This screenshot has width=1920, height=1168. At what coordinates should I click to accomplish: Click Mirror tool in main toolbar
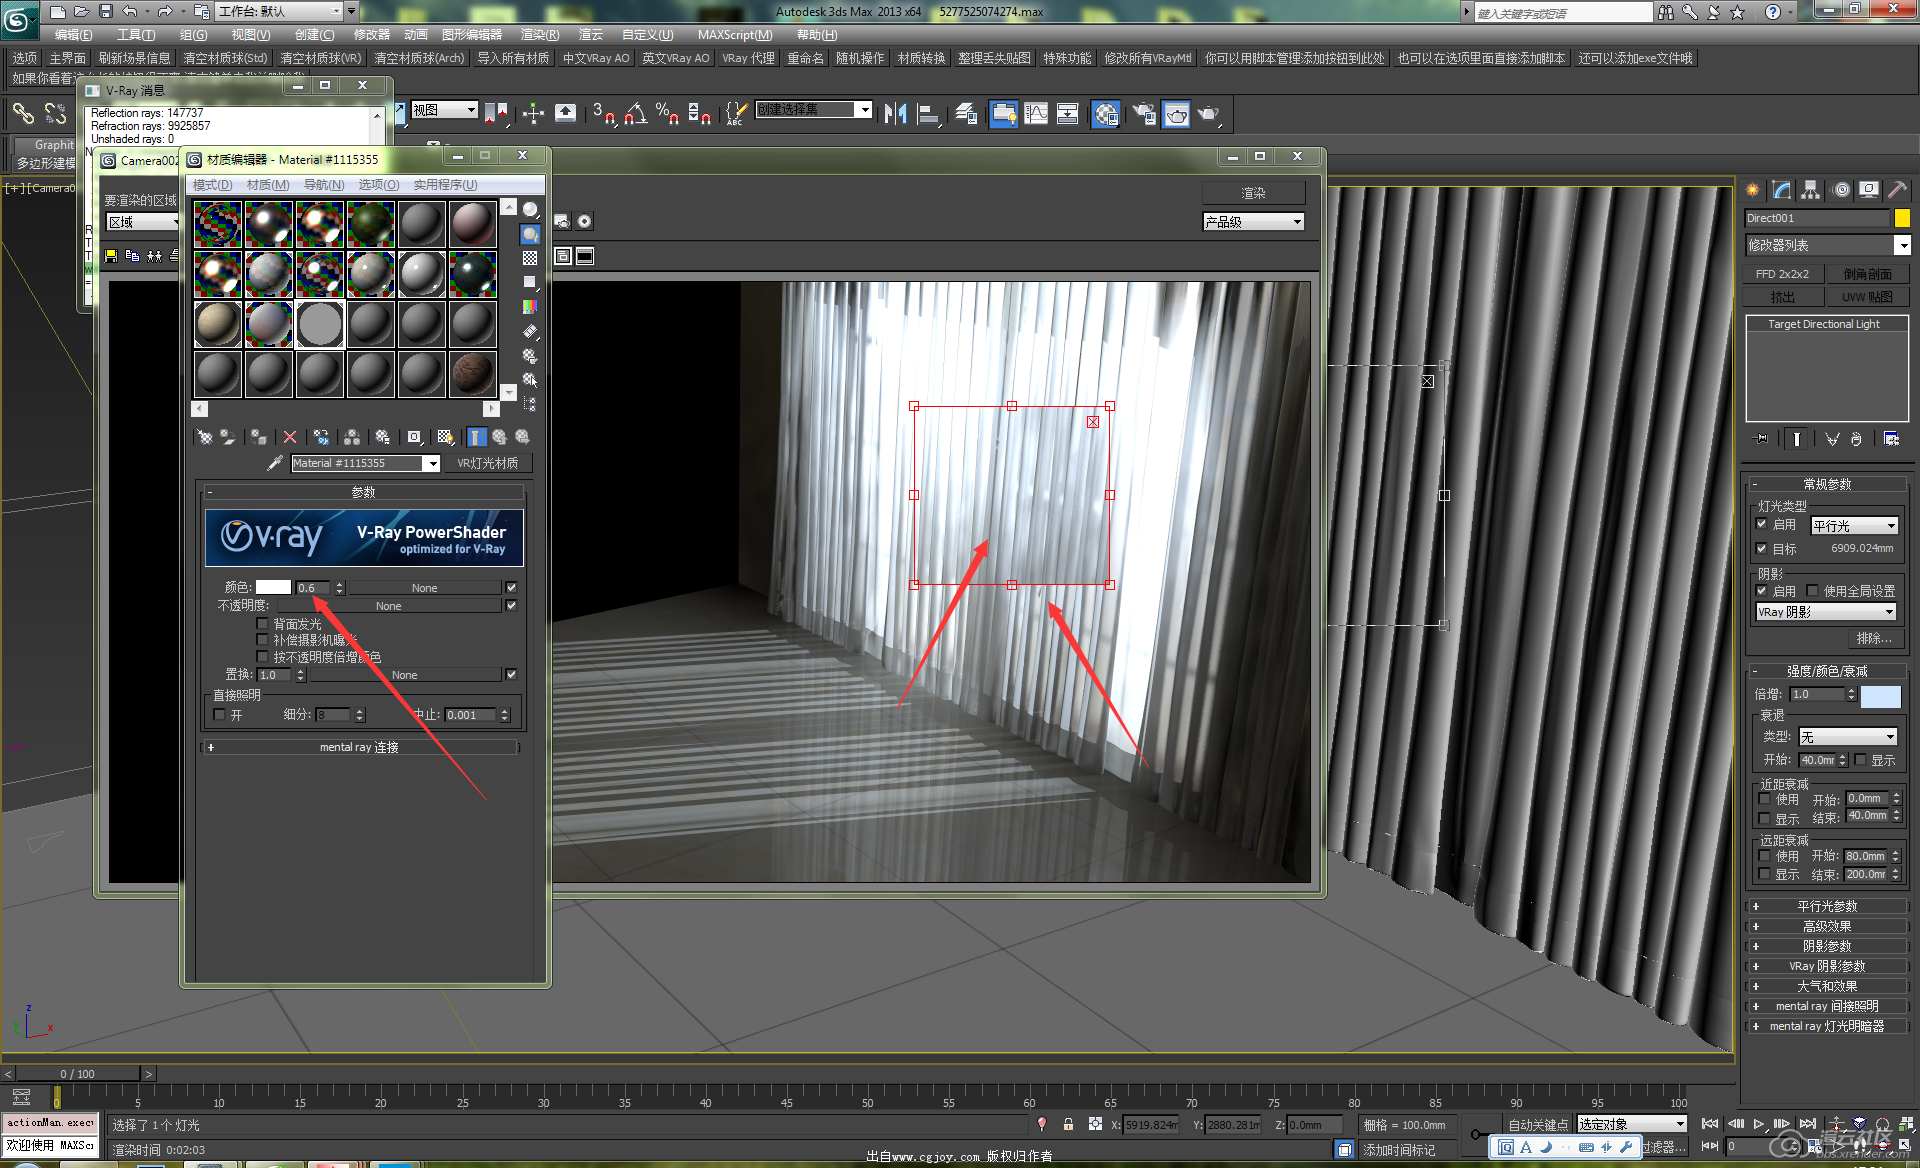point(896,114)
